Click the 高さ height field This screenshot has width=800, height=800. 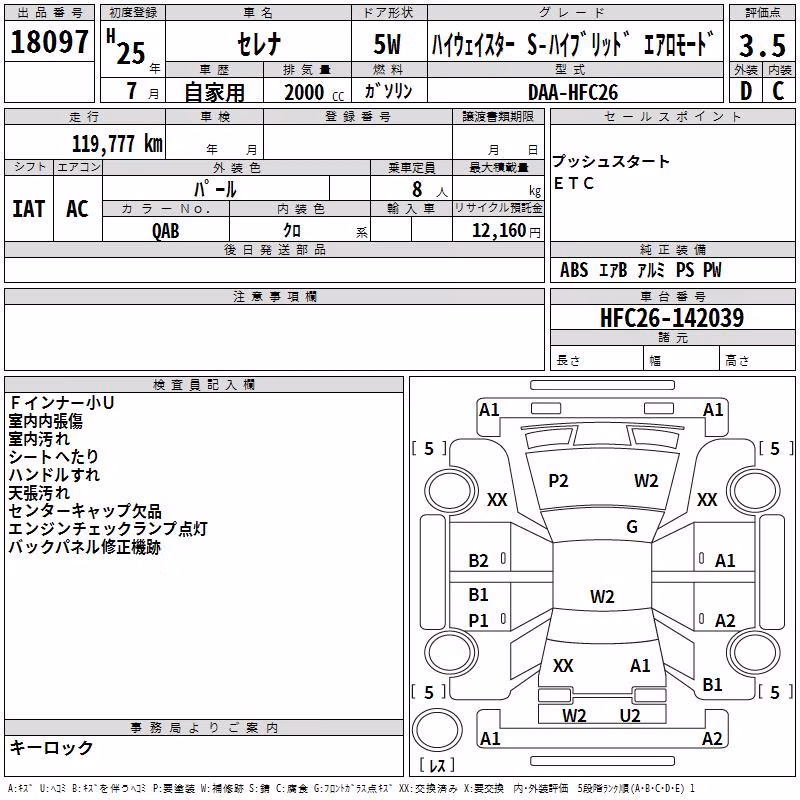coord(758,360)
